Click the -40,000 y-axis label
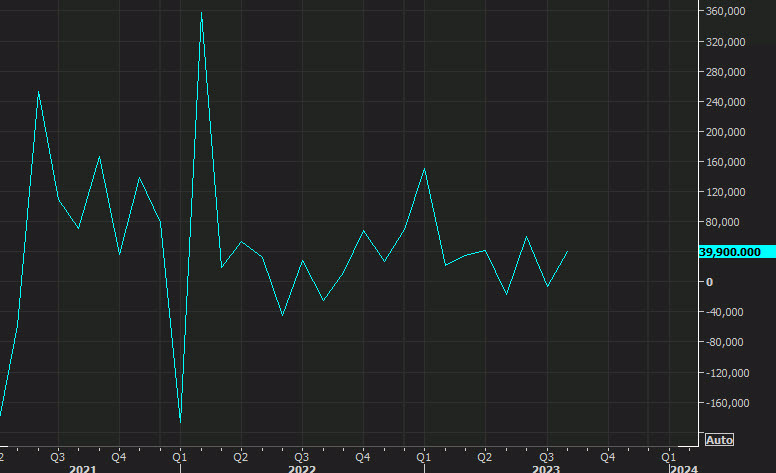776x473 pixels. (x=727, y=312)
